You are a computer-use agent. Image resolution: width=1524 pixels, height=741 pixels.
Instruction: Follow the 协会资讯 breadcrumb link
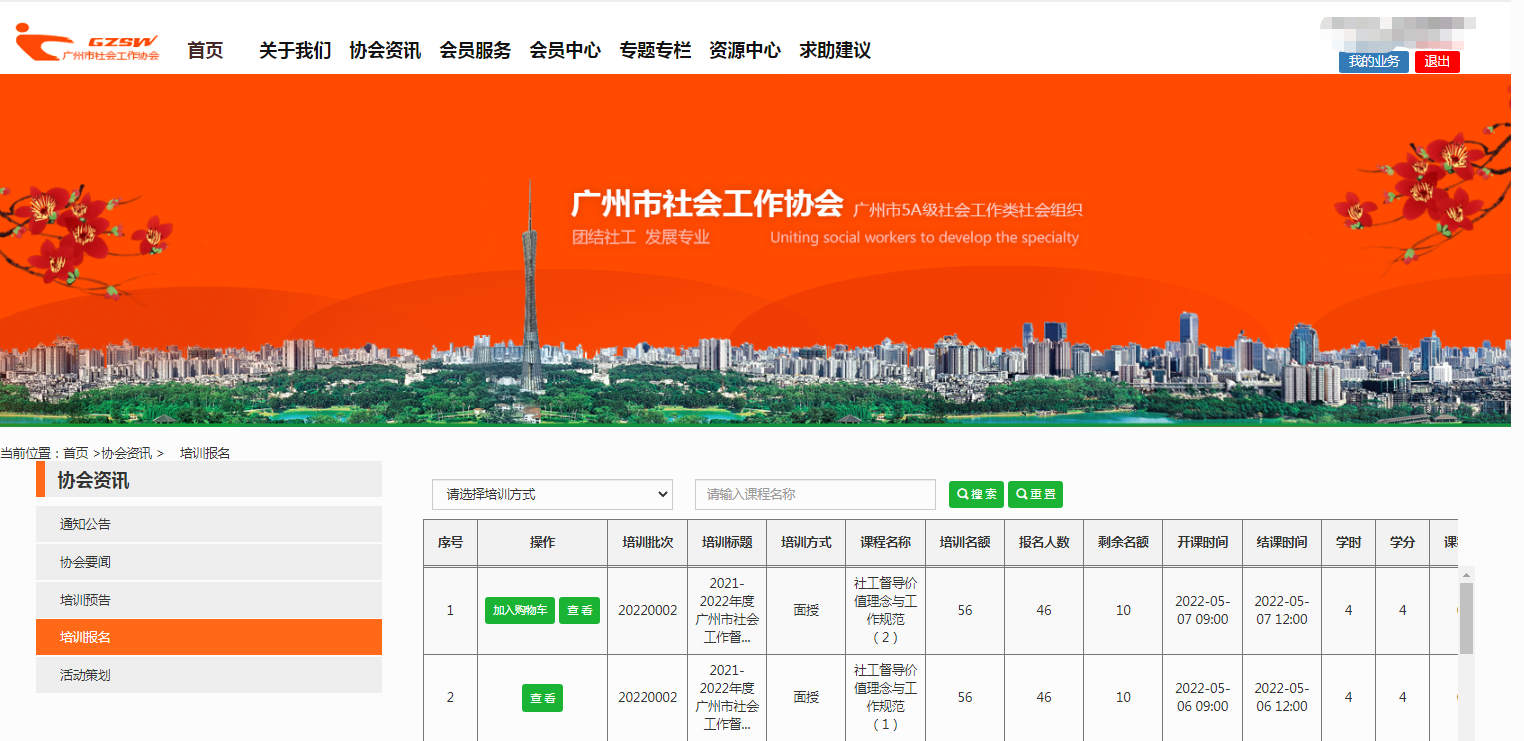tap(126, 453)
